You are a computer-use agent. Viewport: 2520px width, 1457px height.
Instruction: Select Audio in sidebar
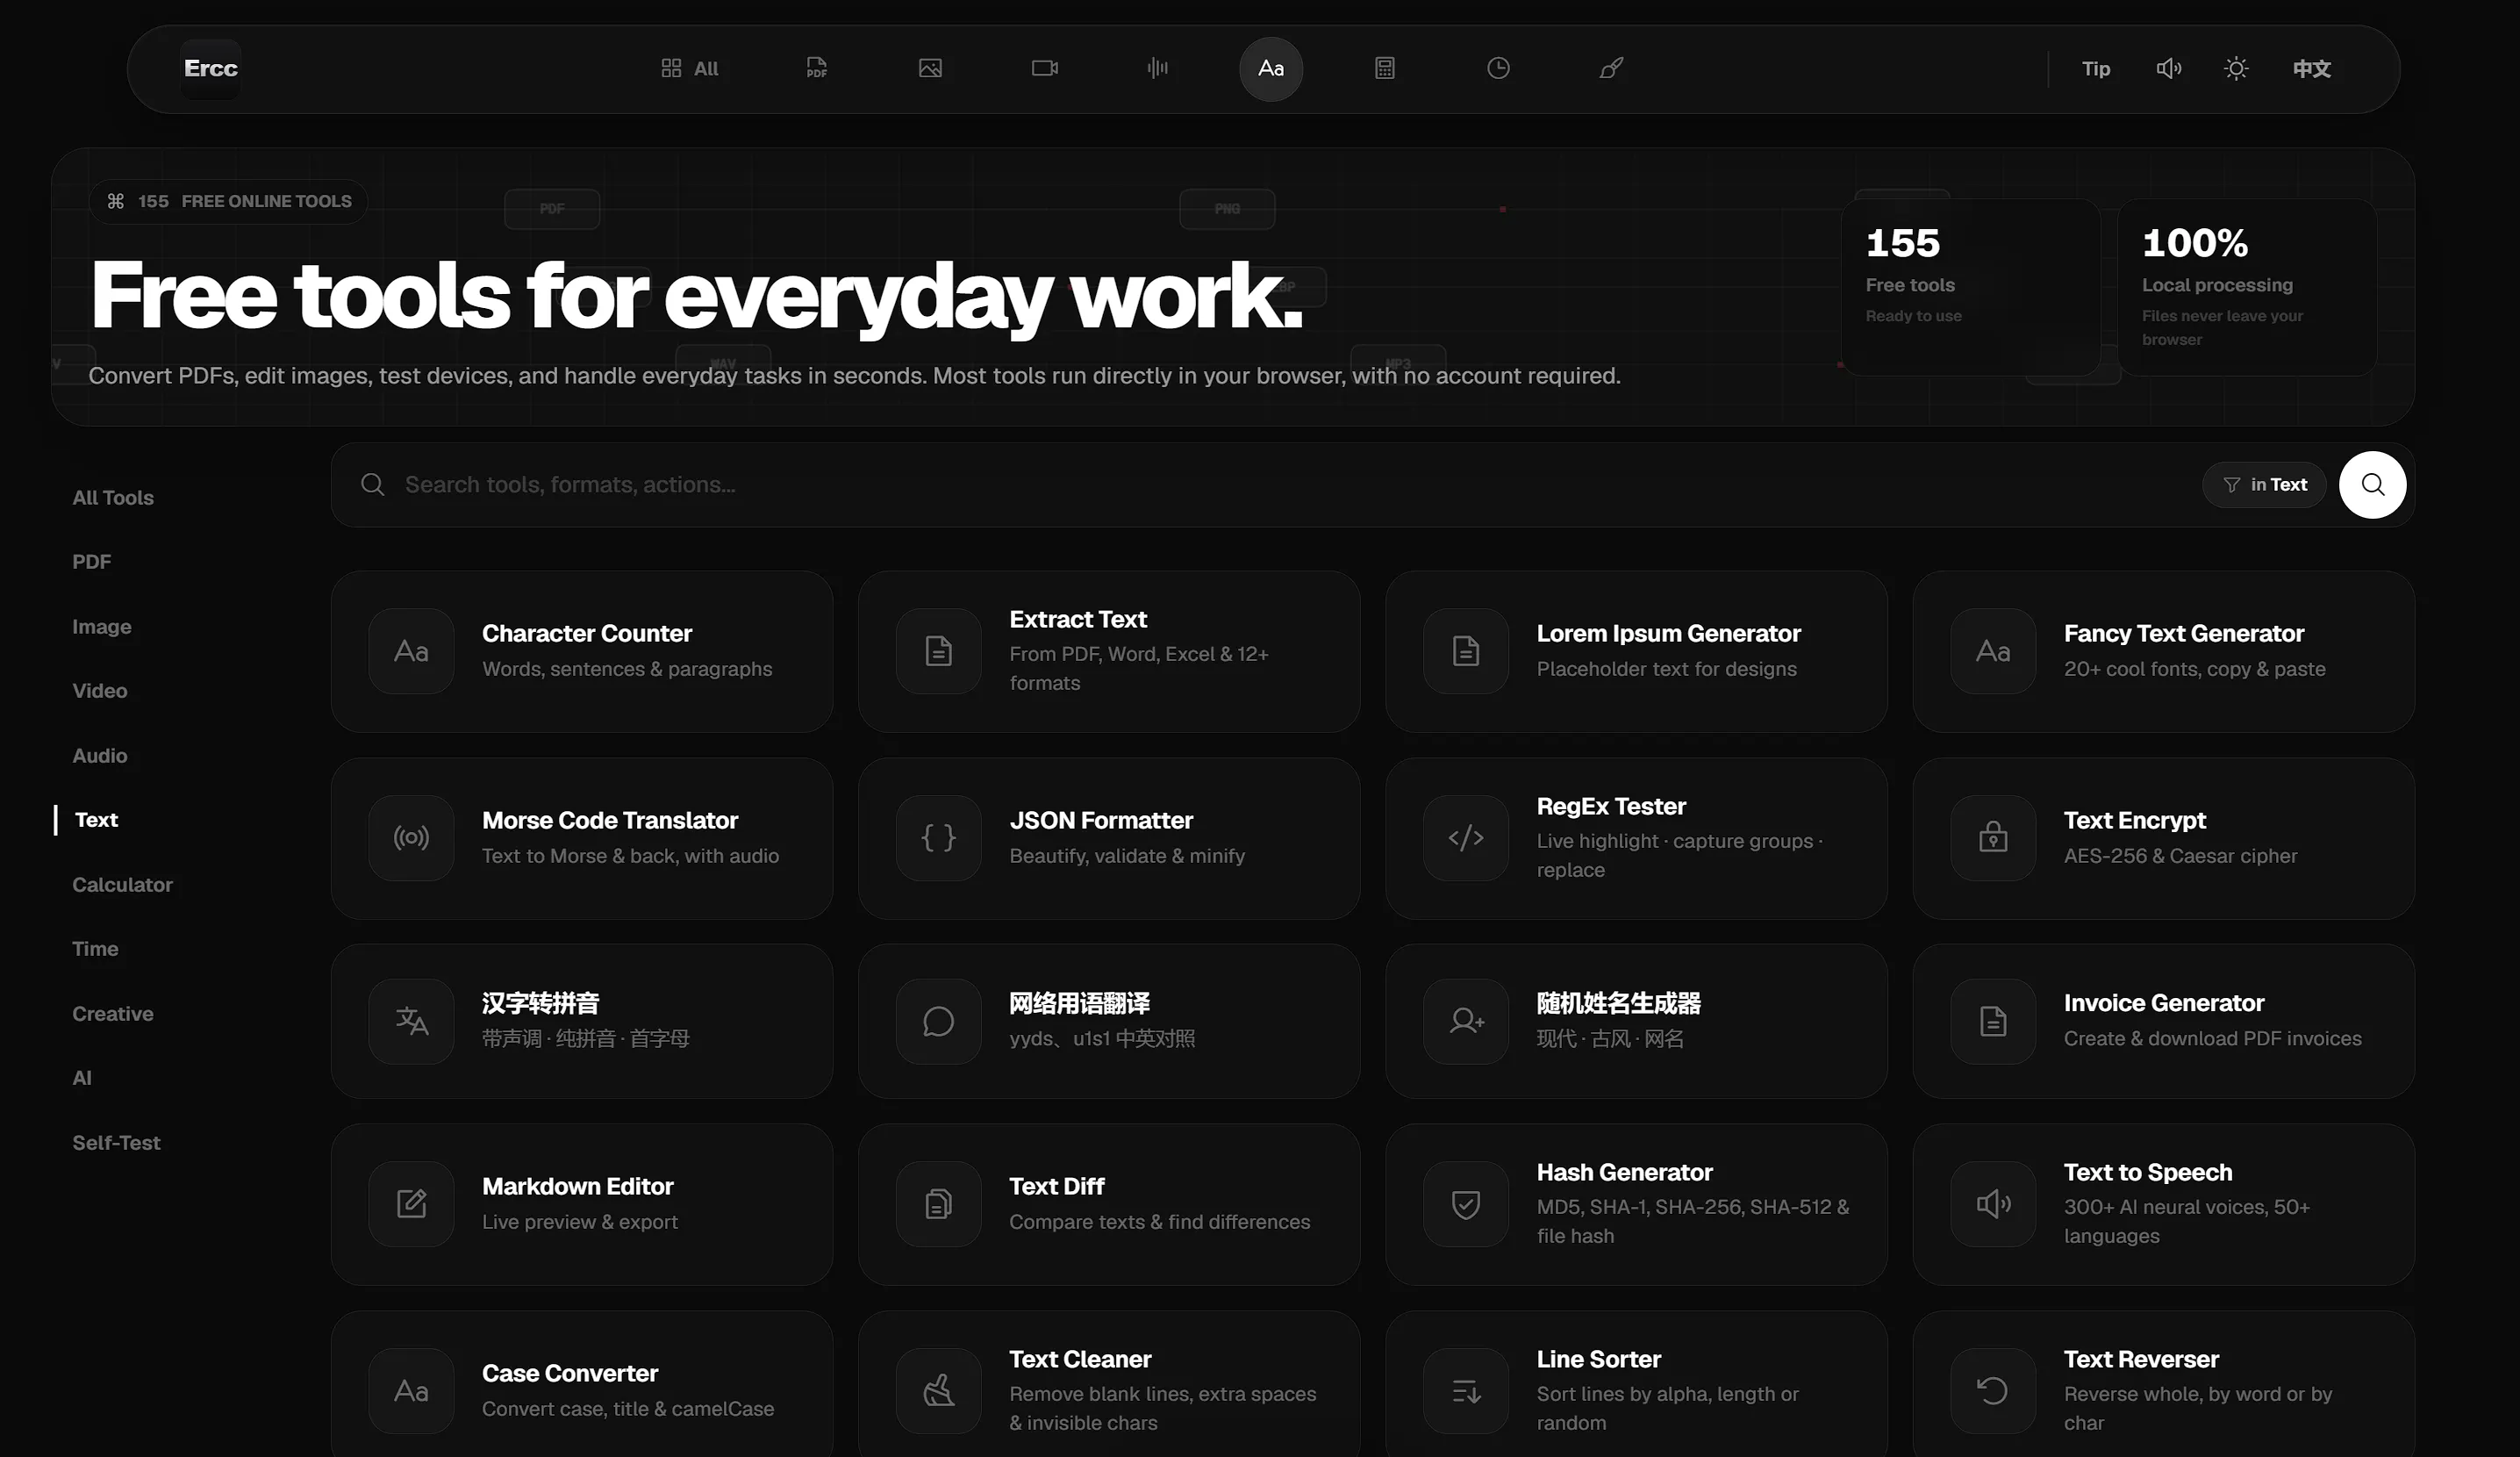pyautogui.click(x=99, y=755)
